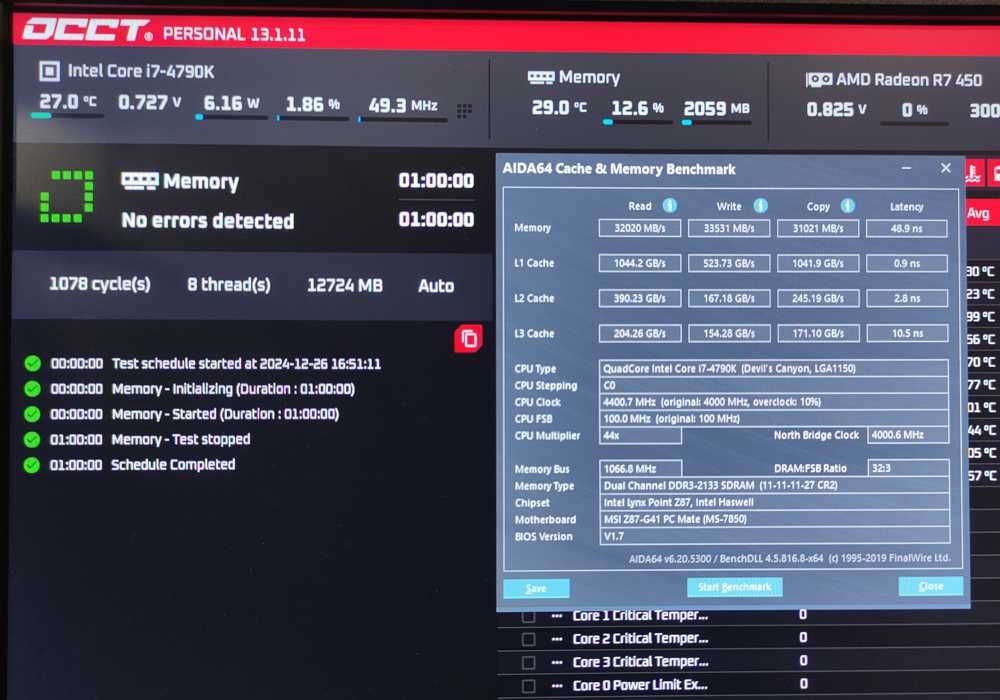Screen dimensions: 1000x700
Task: Minimize the AIDA64 benchmark window
Action: tap(906, 168)
